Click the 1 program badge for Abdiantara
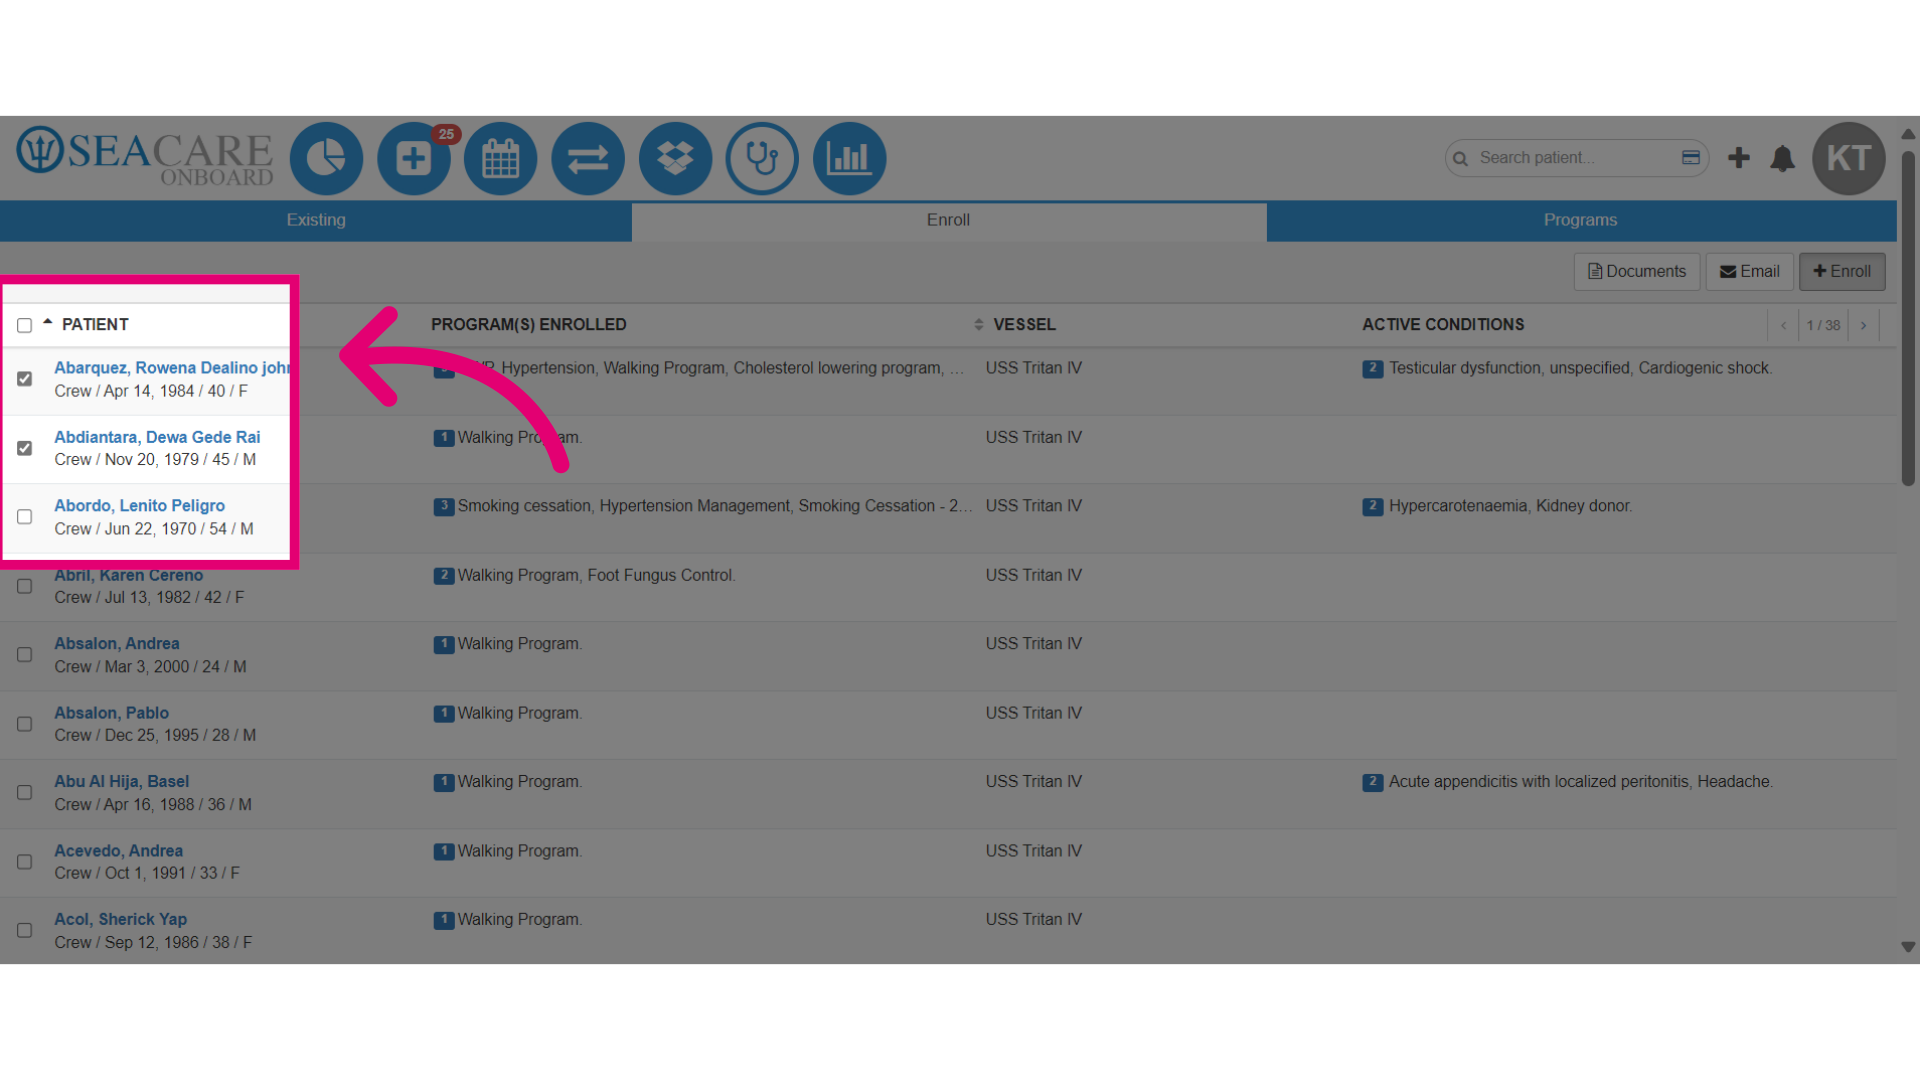The width and height of the screenshot is (1920, 1080). 444,438
